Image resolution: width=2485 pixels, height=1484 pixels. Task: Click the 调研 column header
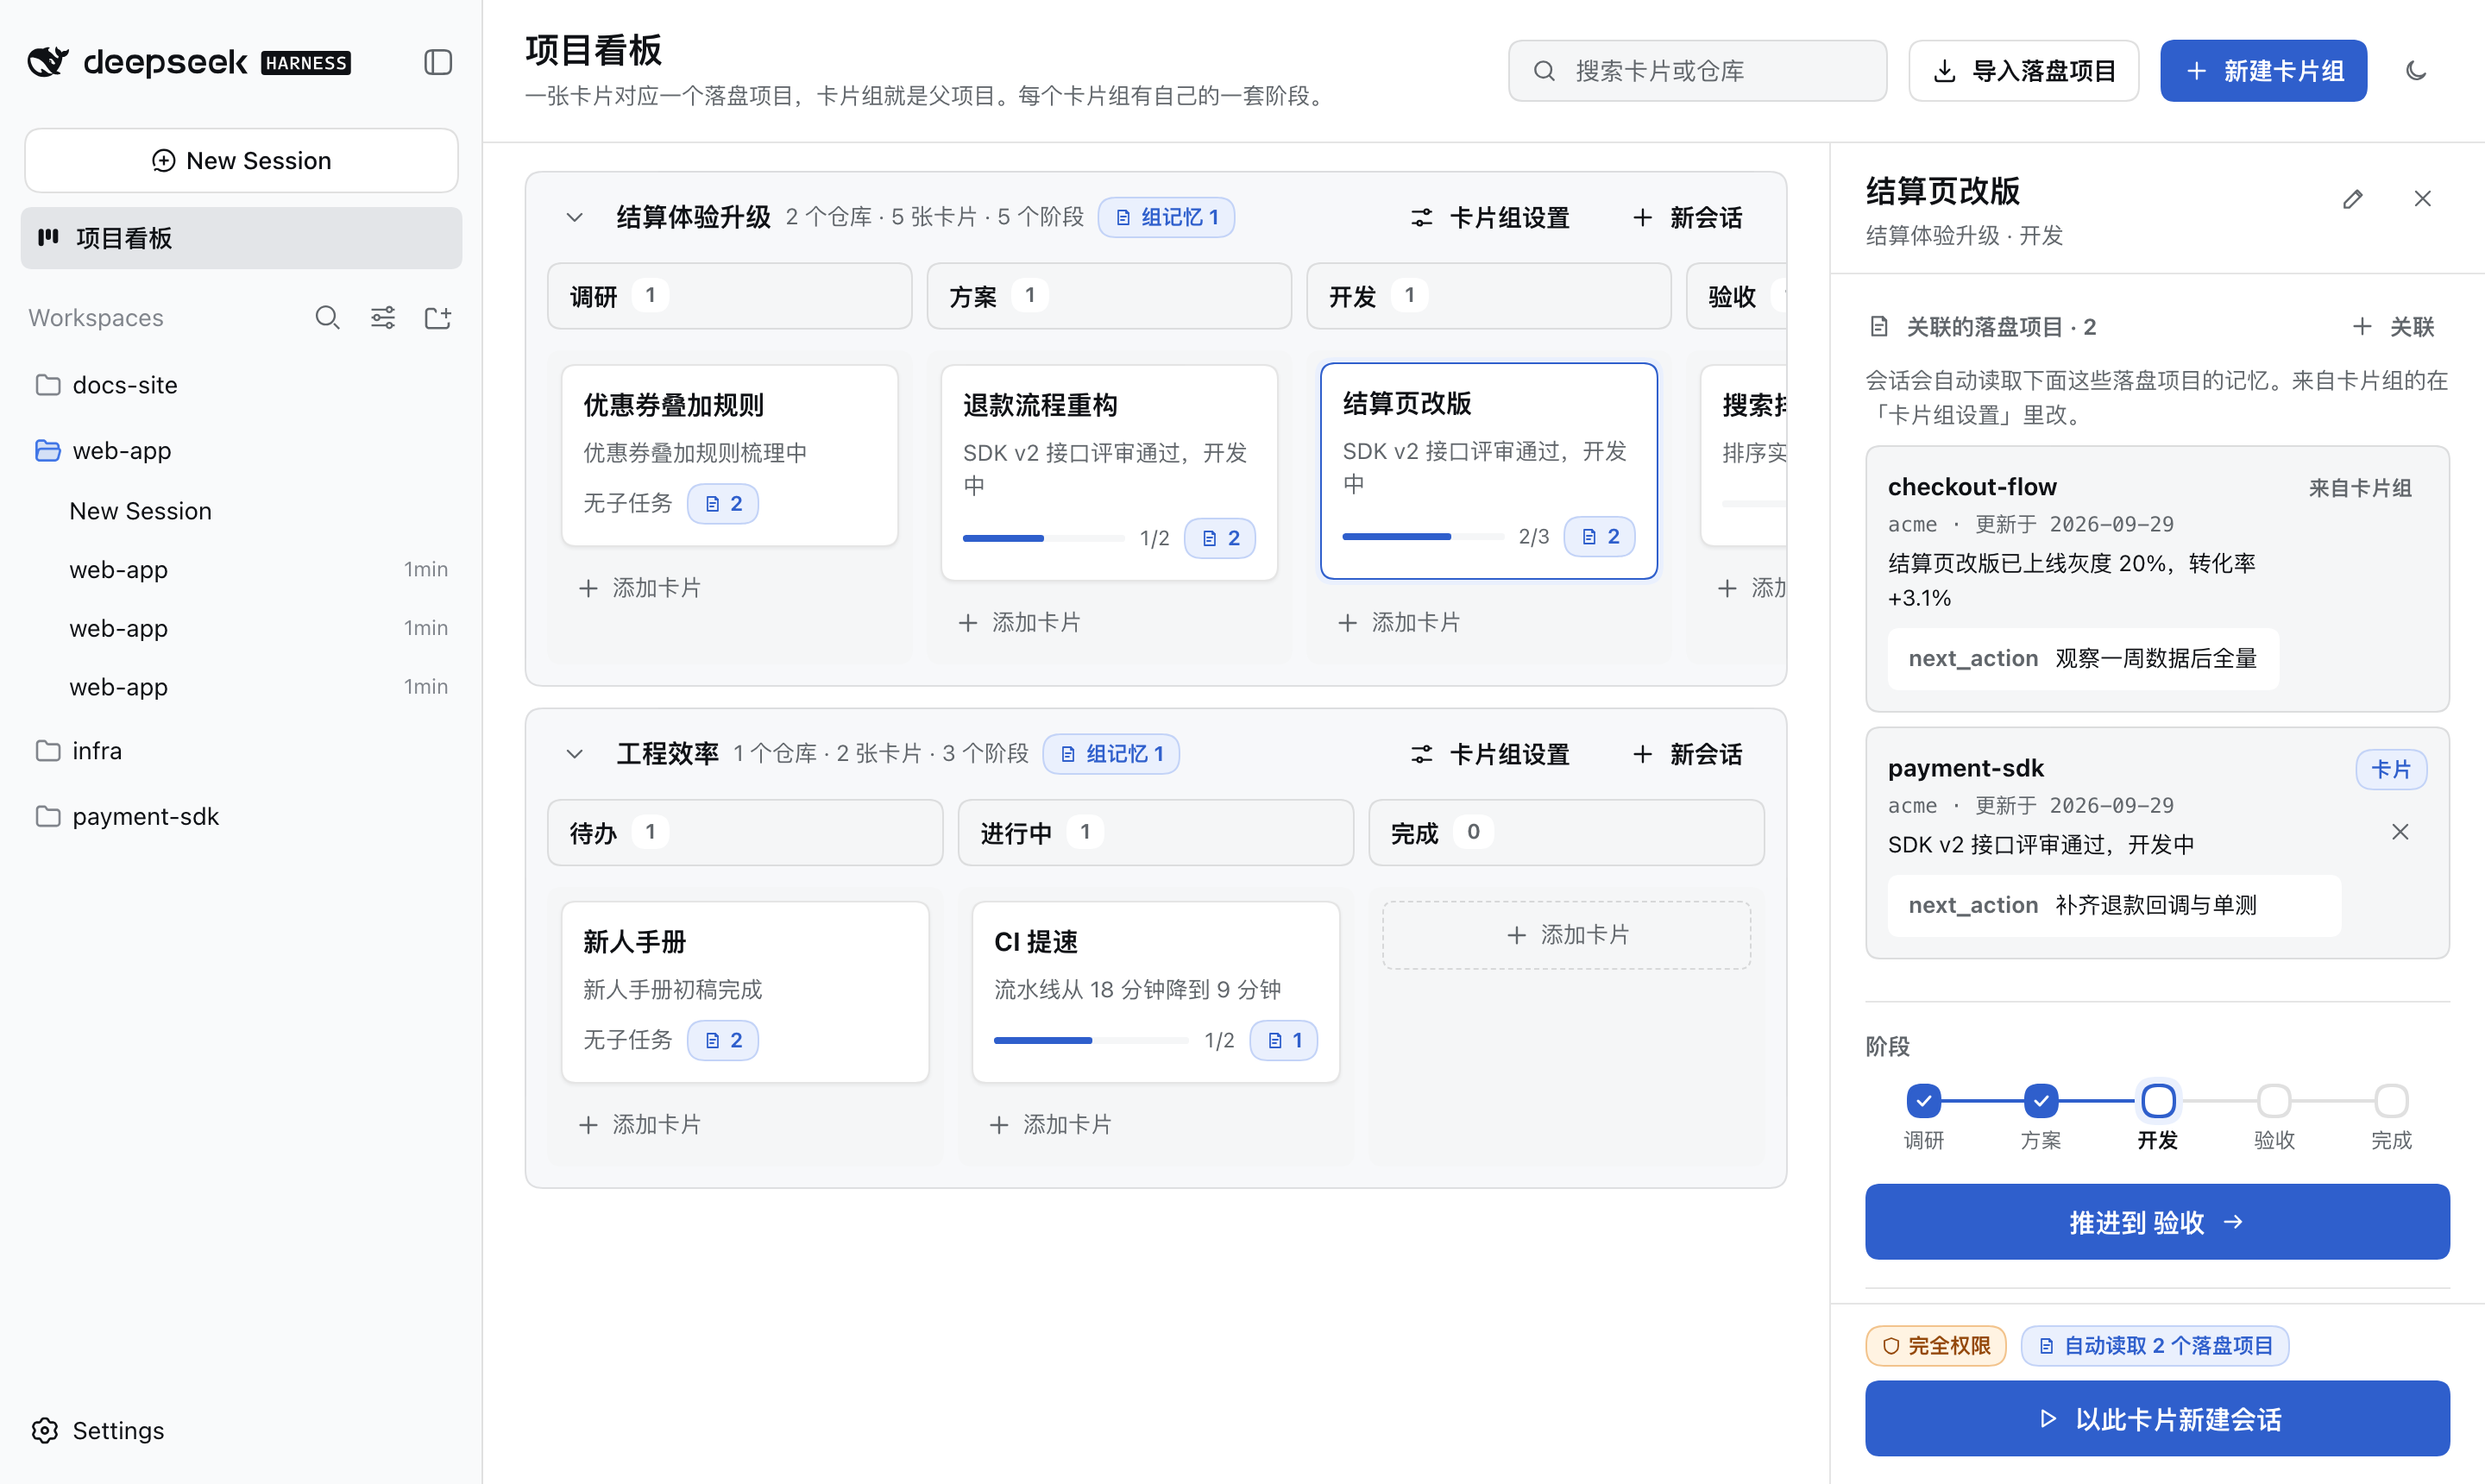(730, 296)
